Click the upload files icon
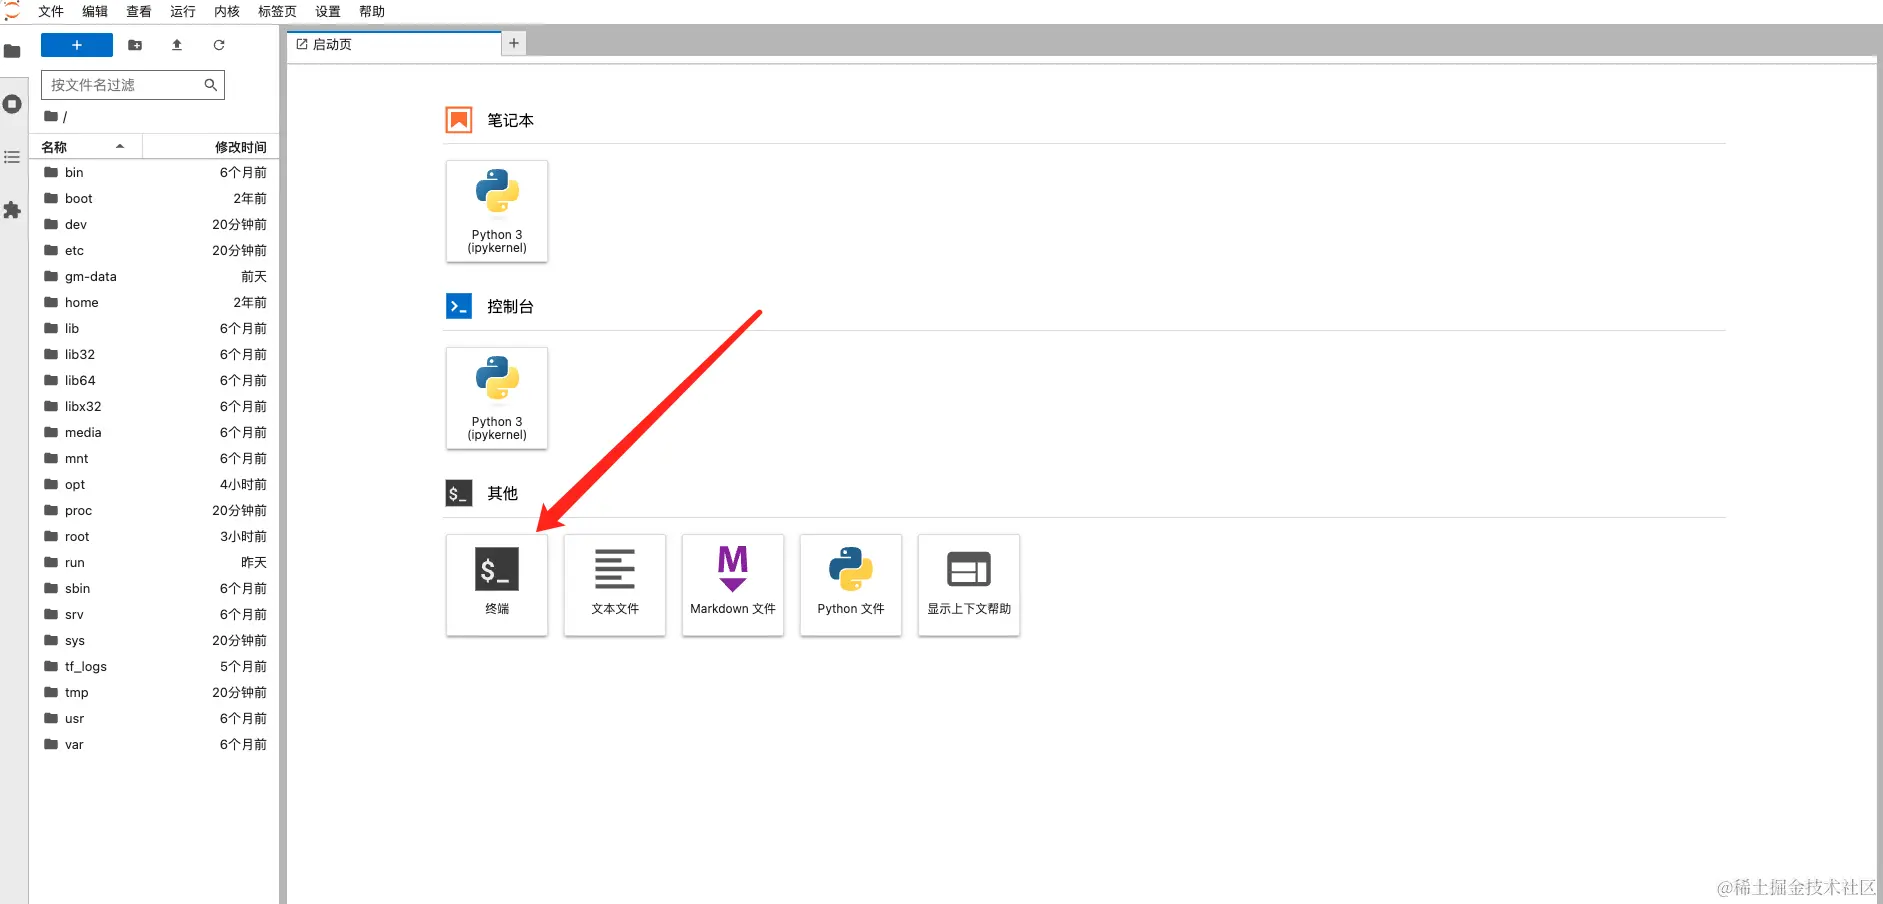The width and height of the screenshot is (1883, 904). point(177,45)
